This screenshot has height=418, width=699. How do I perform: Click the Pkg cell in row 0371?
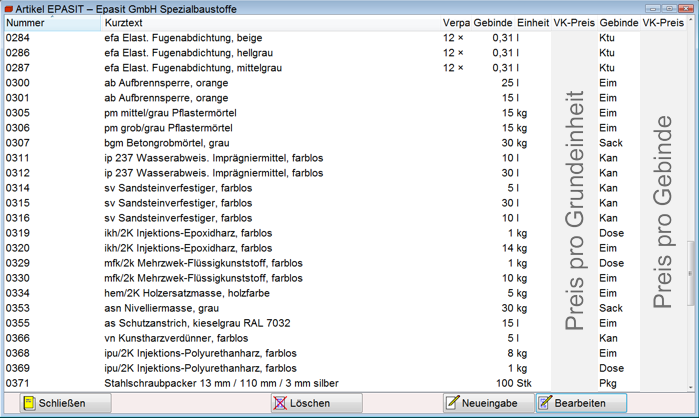coord(608,383)
